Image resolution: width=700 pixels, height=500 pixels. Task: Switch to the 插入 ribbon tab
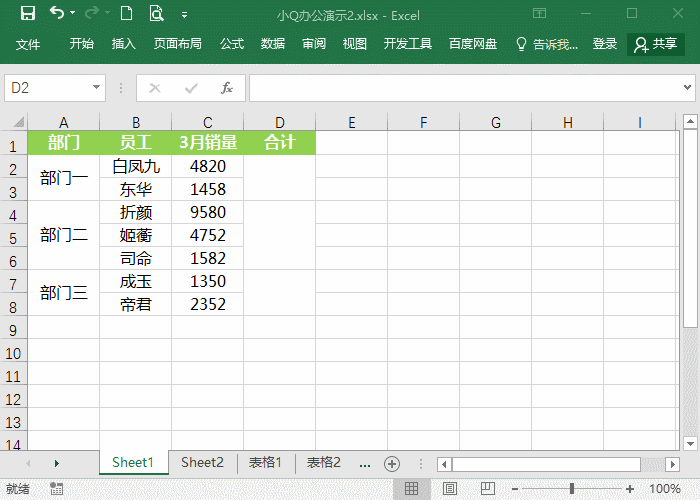point(123,44)
